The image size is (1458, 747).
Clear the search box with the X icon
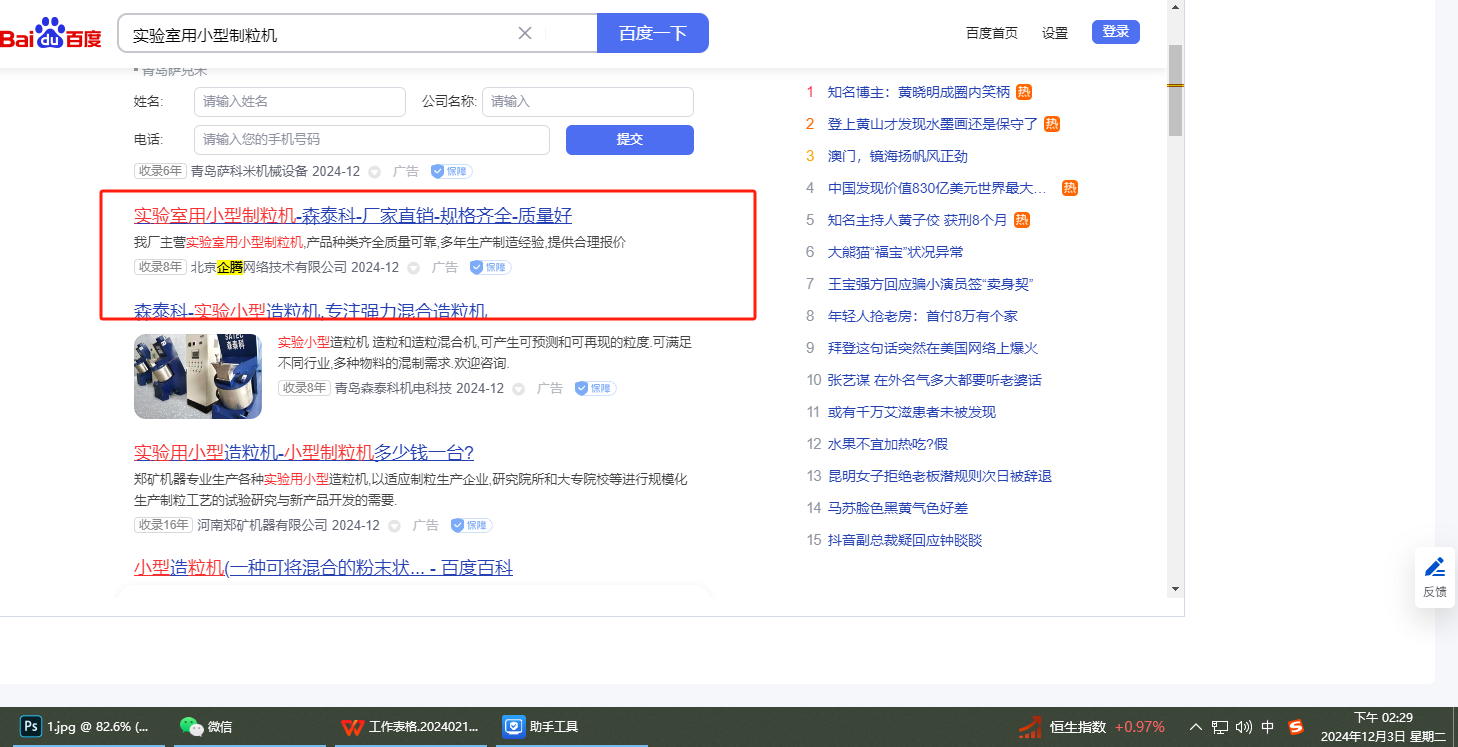525,33
